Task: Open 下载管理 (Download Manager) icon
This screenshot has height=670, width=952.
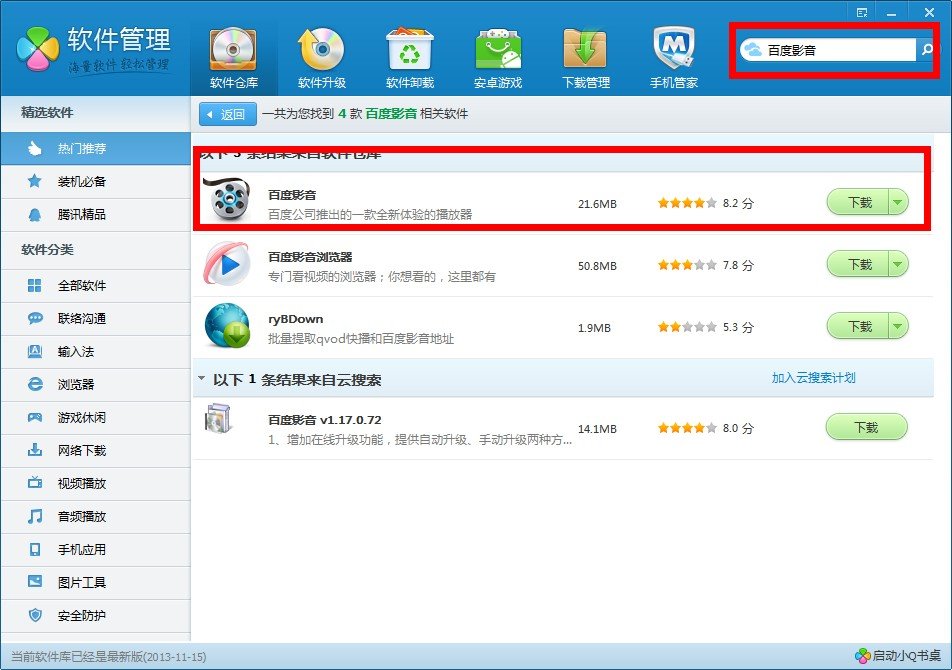Action: pos(585,47)
